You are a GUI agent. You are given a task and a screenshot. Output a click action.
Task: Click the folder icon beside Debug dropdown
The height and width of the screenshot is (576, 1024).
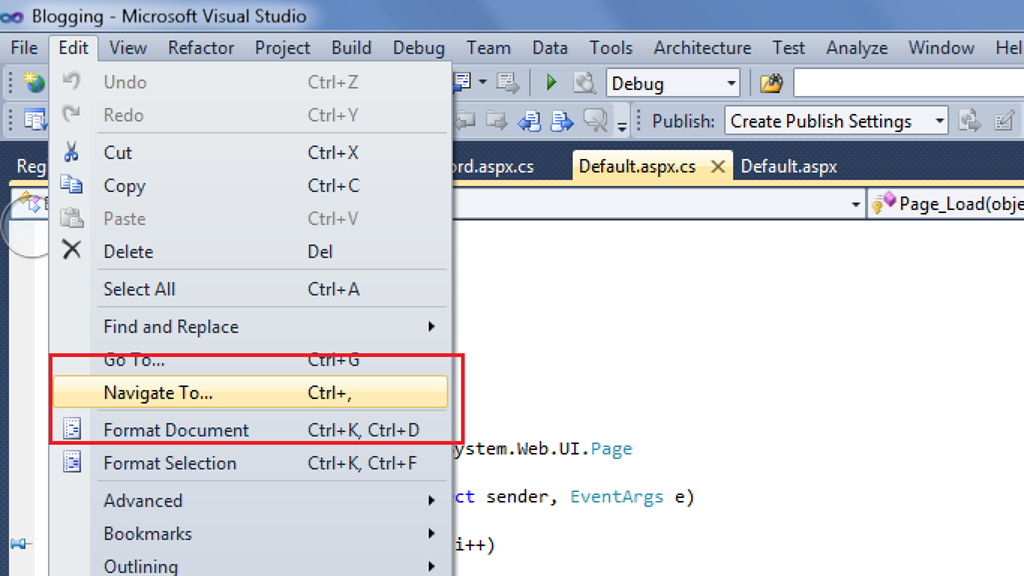point(771,83)
